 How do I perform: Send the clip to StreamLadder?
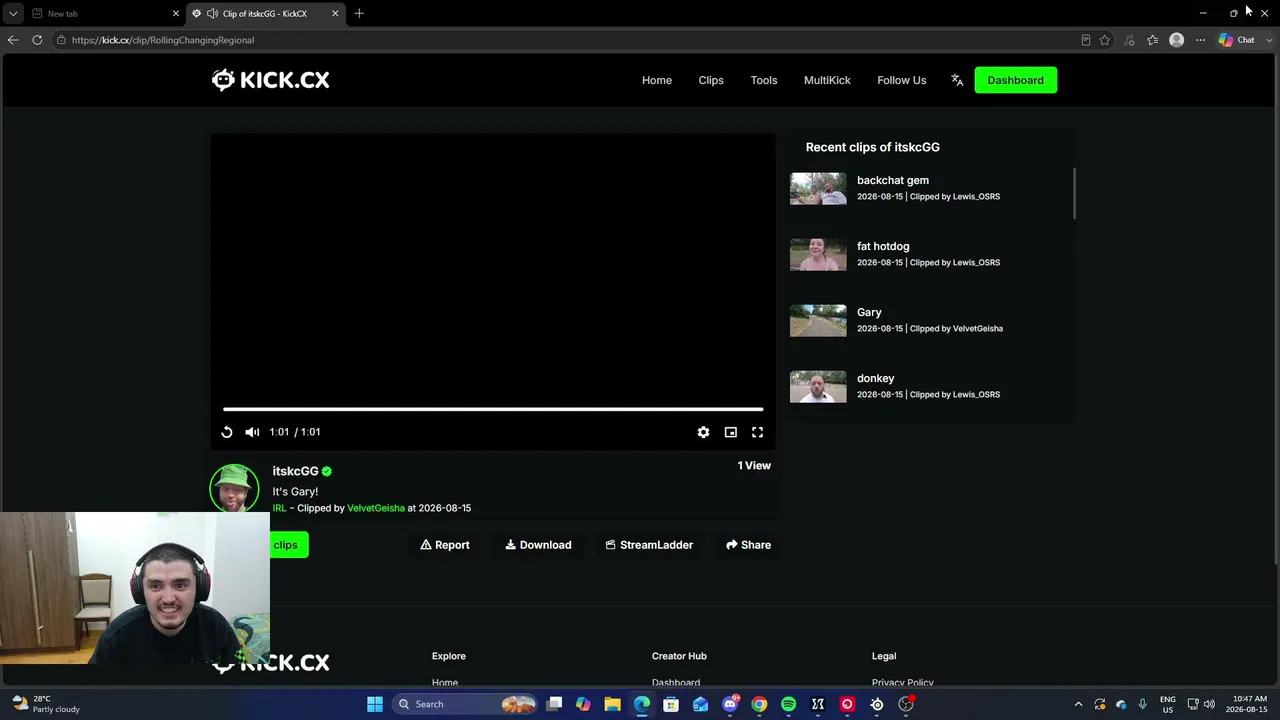click(649, 545)
